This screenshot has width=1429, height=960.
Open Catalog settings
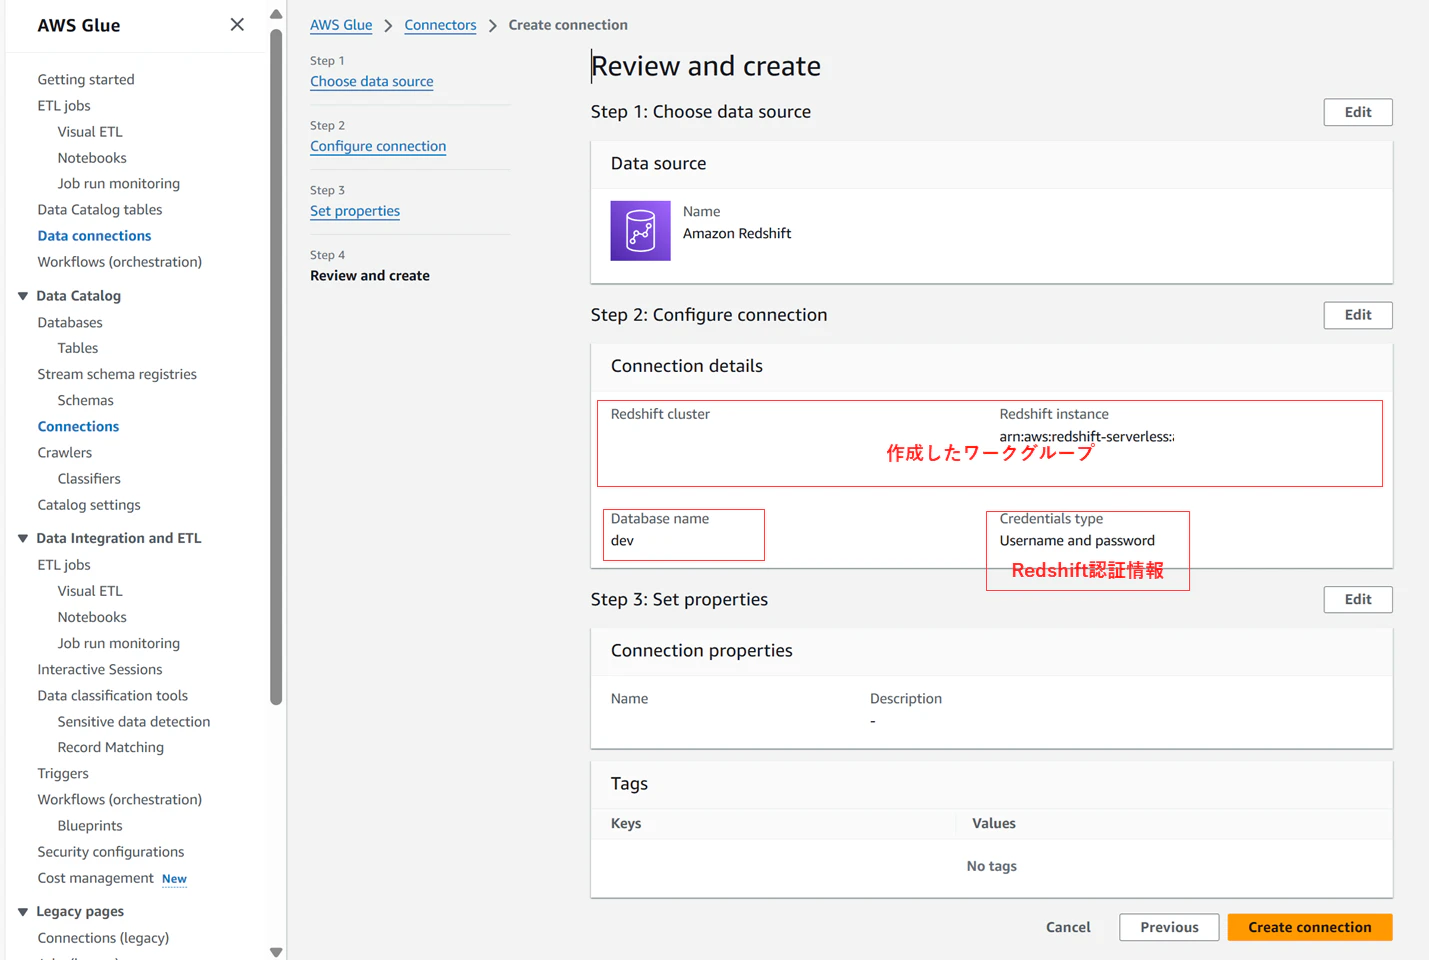click(x=89, y=505)
